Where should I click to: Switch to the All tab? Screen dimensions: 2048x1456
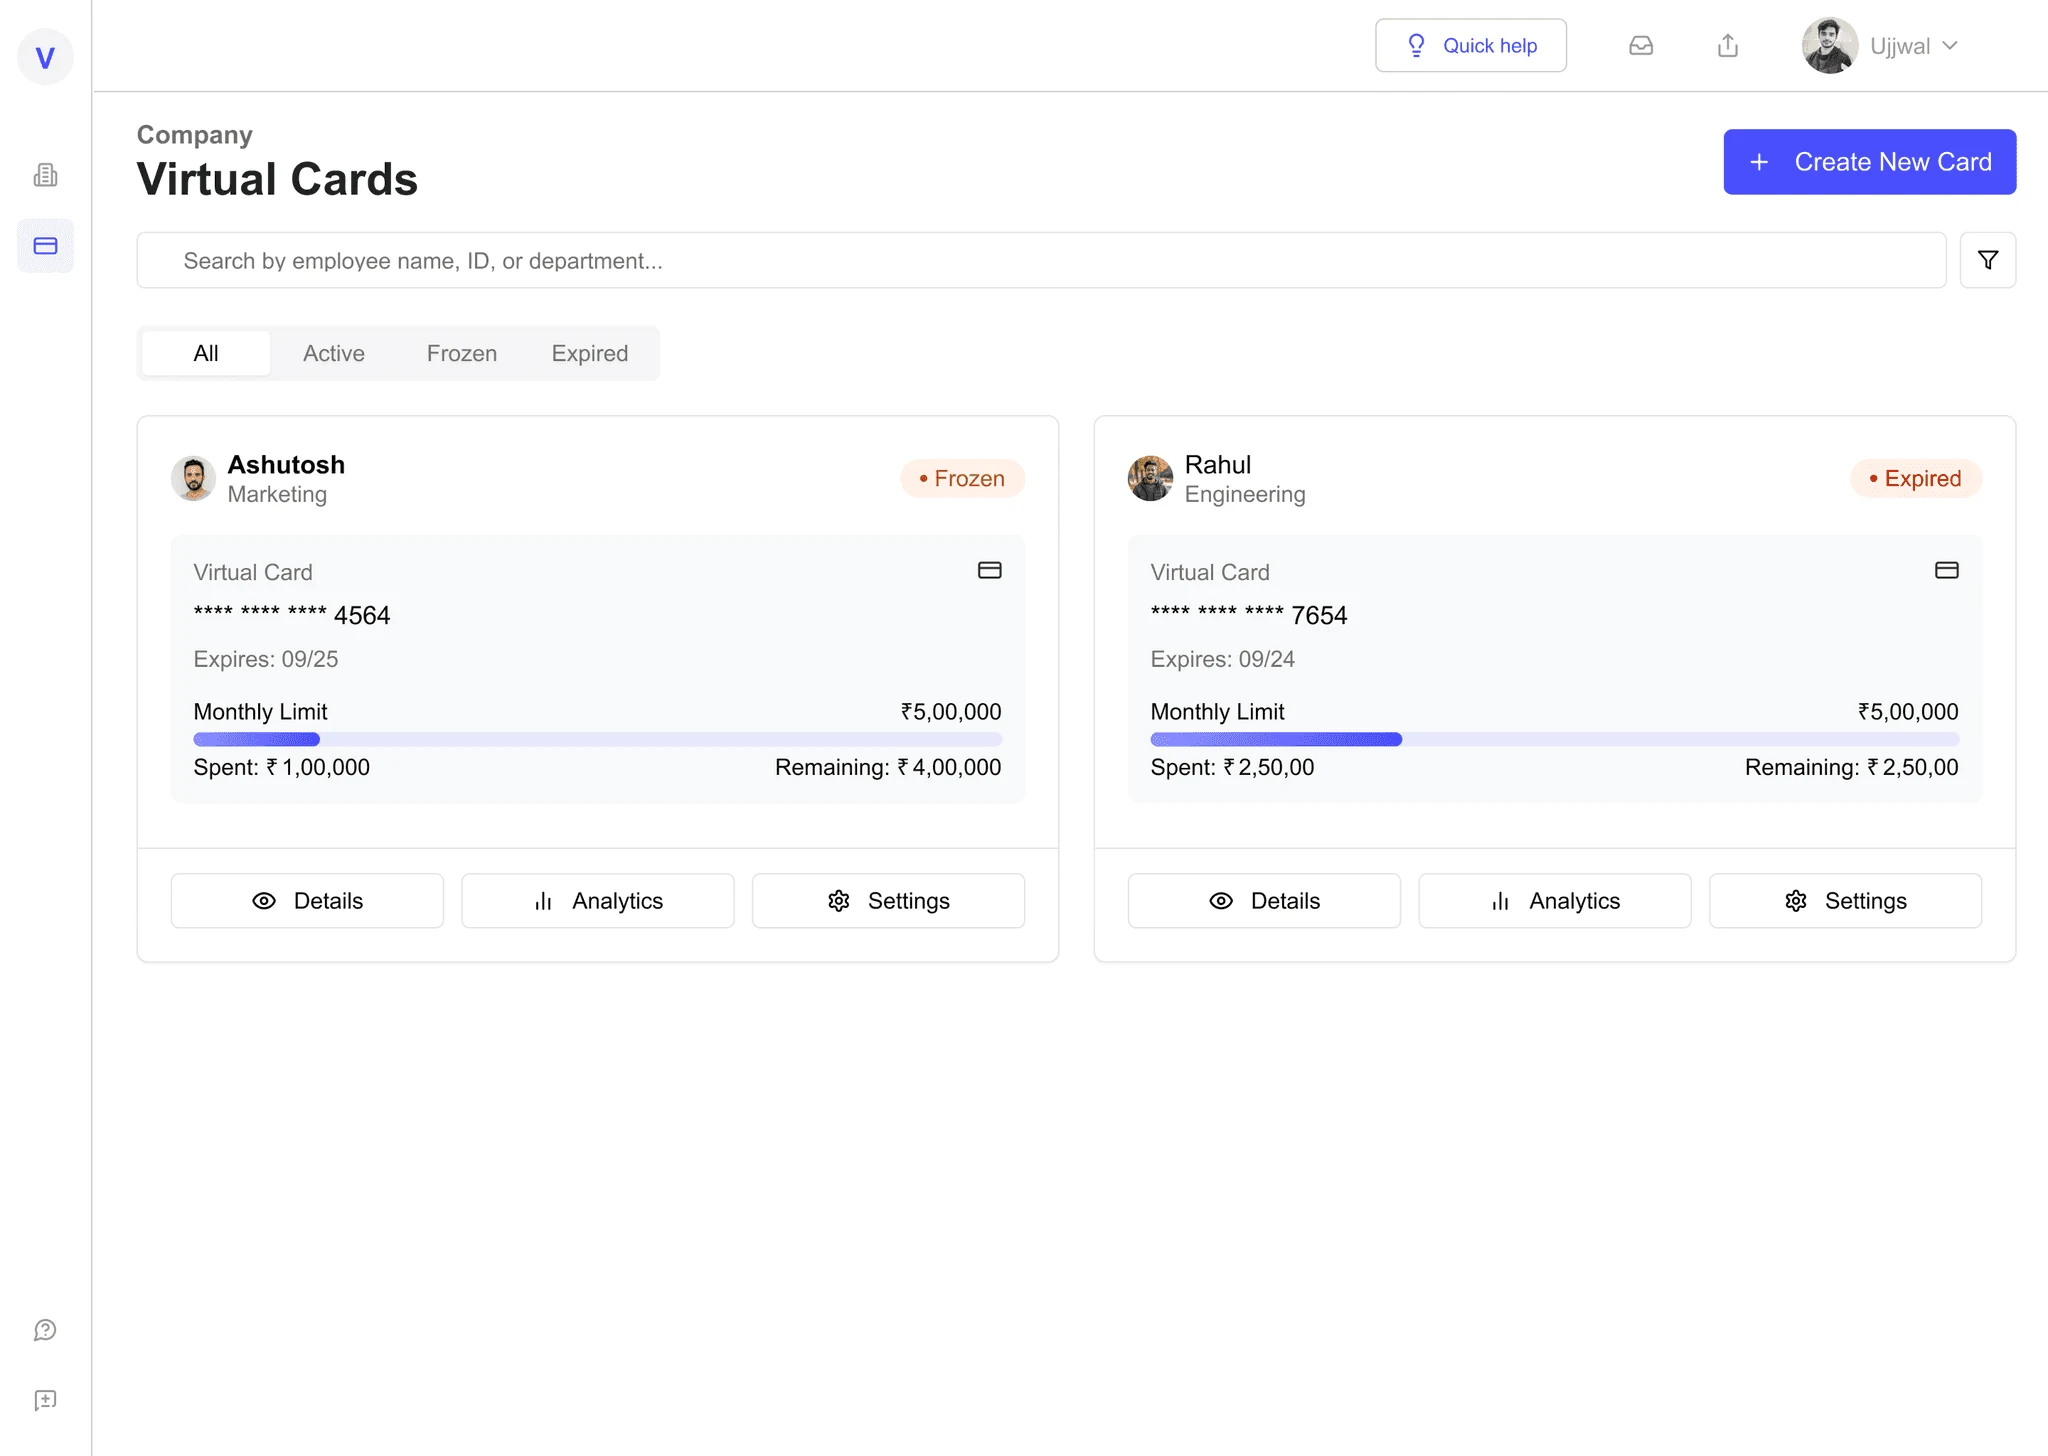pyautogui.click(x=206, y=353)
